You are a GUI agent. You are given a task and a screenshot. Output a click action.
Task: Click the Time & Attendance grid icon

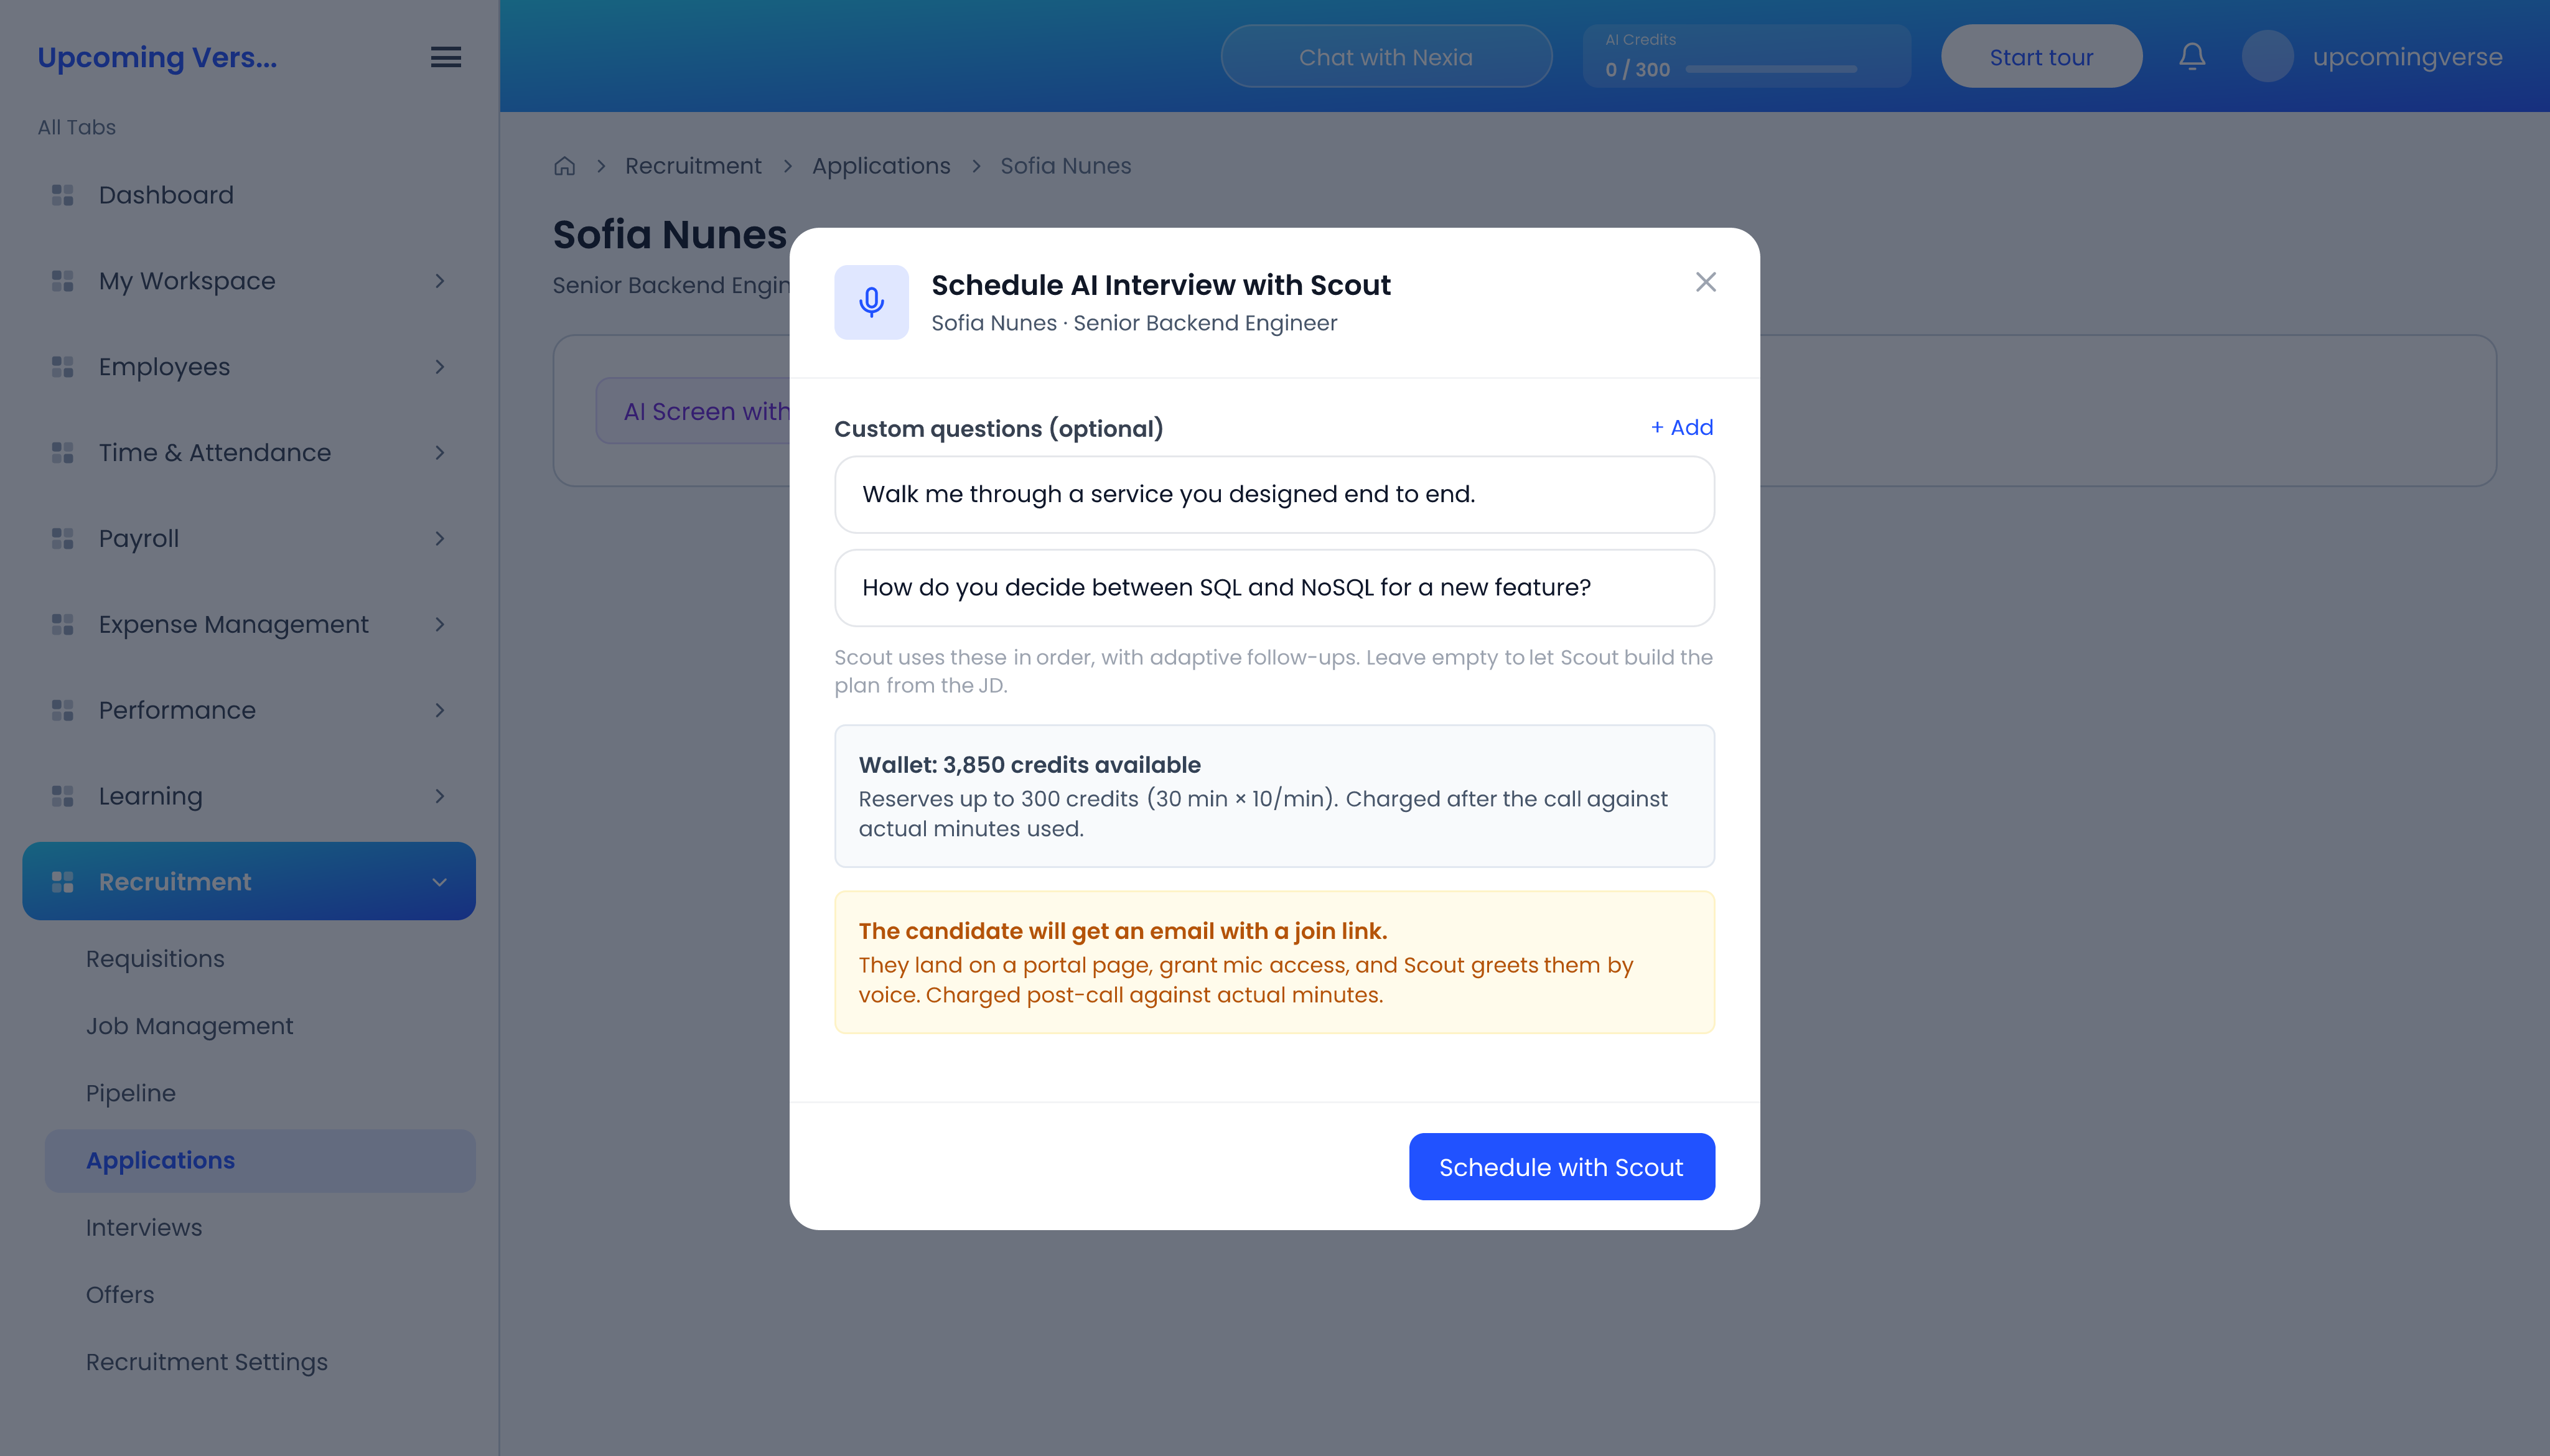[x=63, y=453]
